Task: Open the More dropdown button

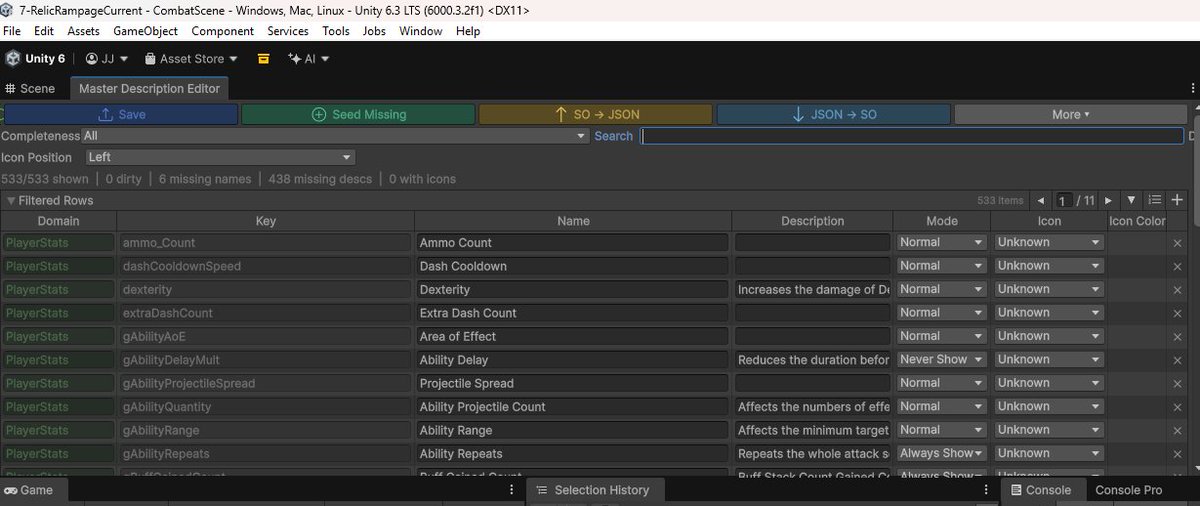Action: pos(1070,114)
